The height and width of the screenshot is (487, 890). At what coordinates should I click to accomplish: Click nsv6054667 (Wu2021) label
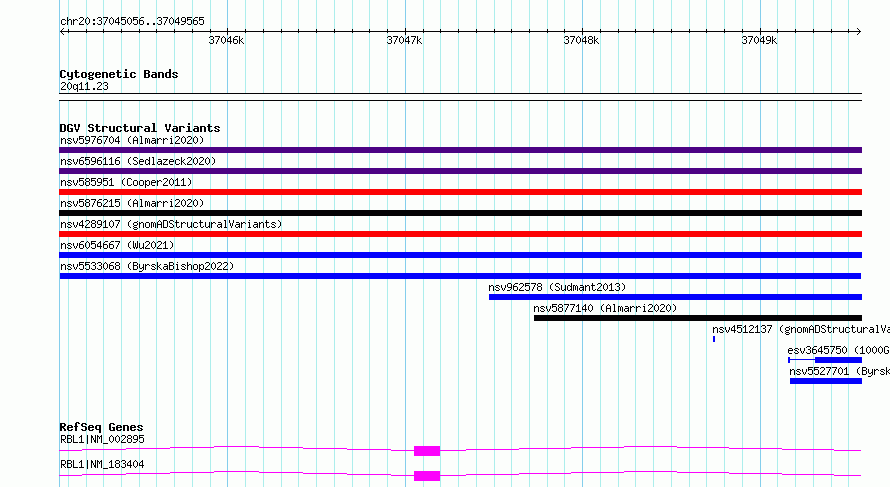(x=117, y=245)
